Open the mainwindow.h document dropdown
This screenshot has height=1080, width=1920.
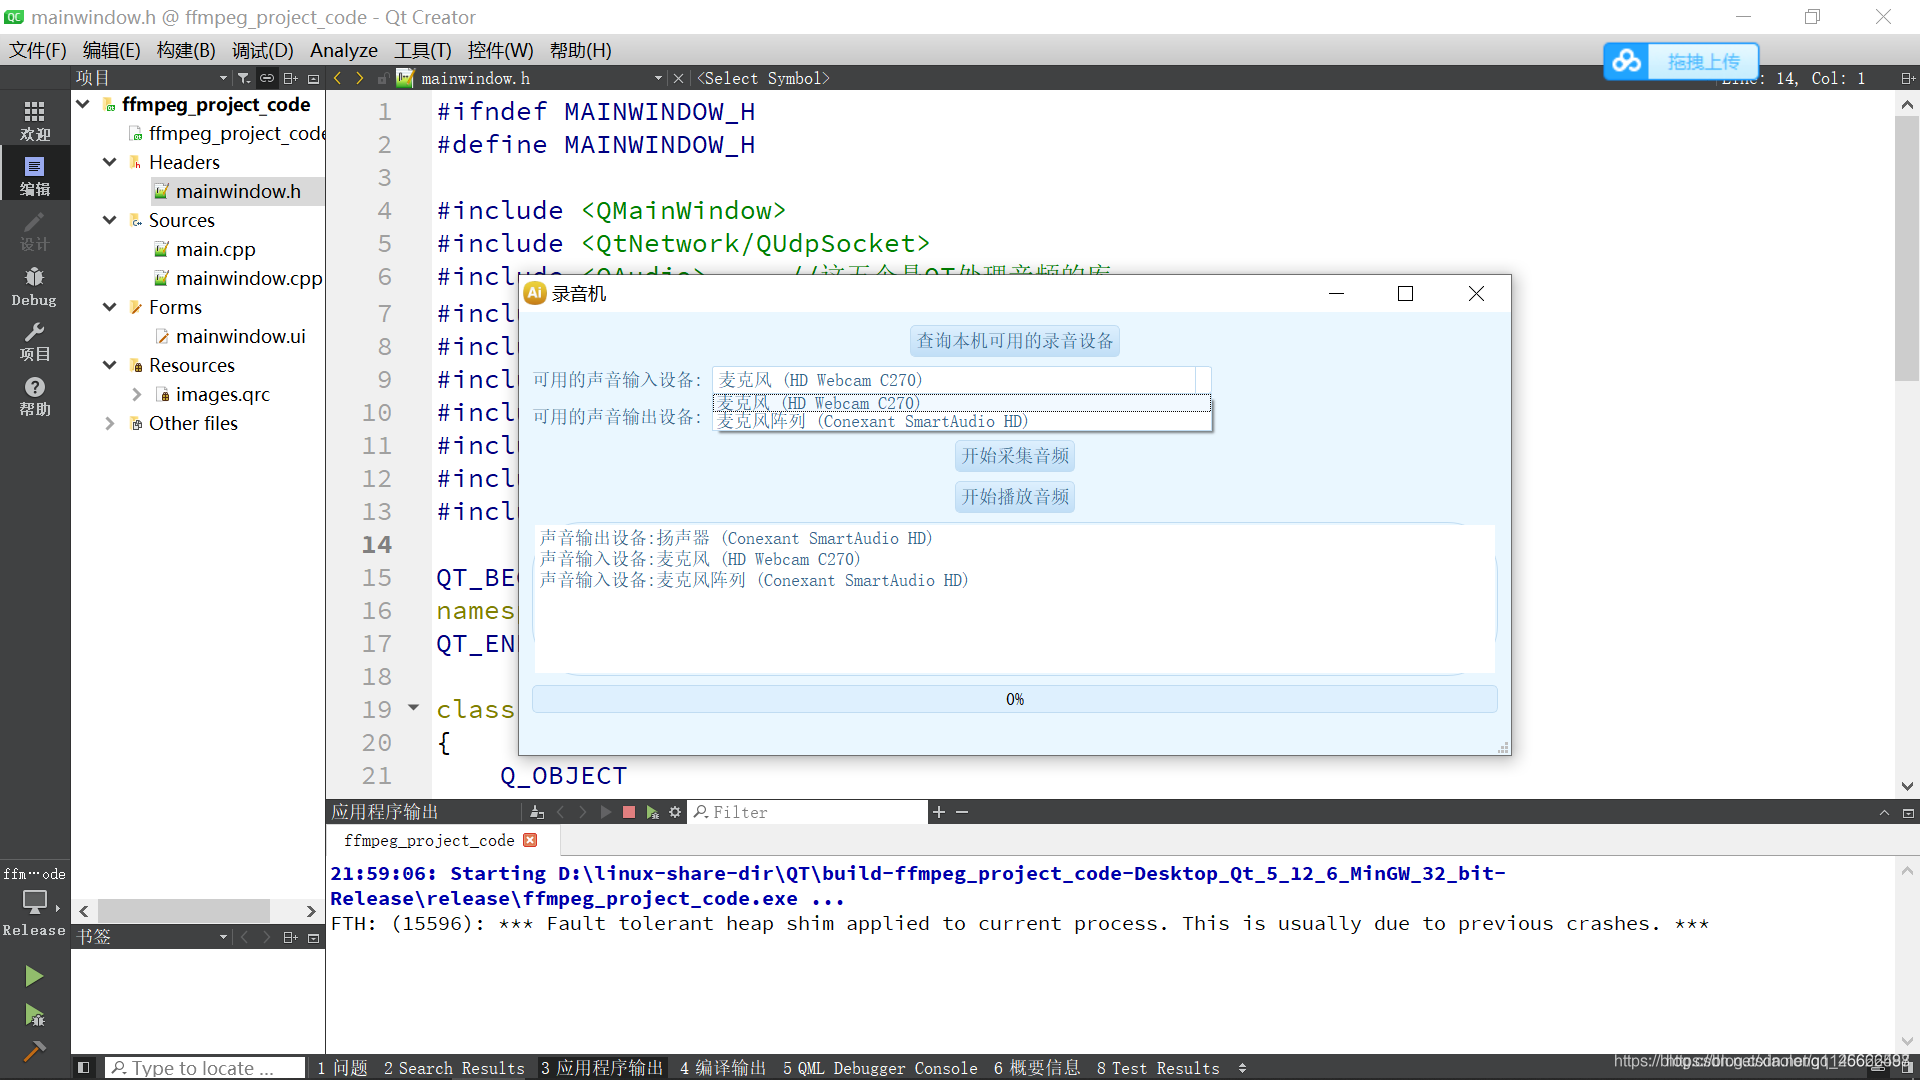[657, 78]
